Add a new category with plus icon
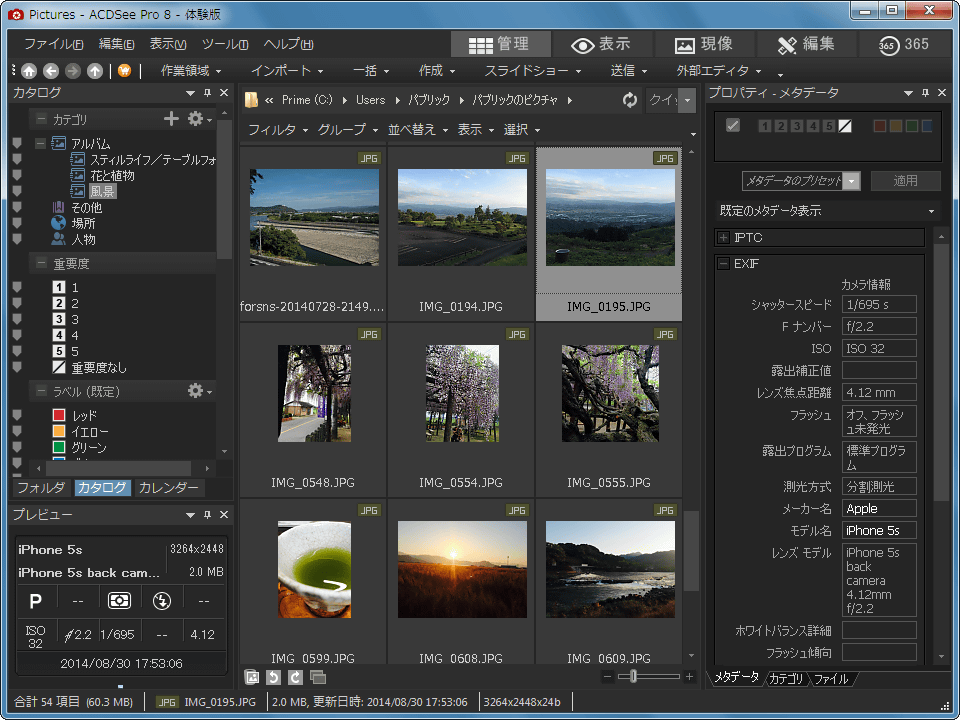The image size is (960, 720). [x=171, y=119]
